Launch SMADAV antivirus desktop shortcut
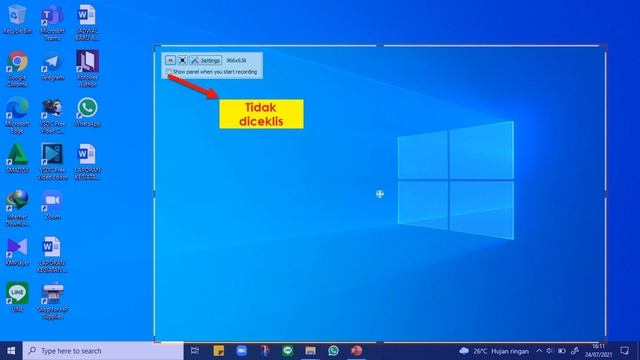 coord(17,158)
